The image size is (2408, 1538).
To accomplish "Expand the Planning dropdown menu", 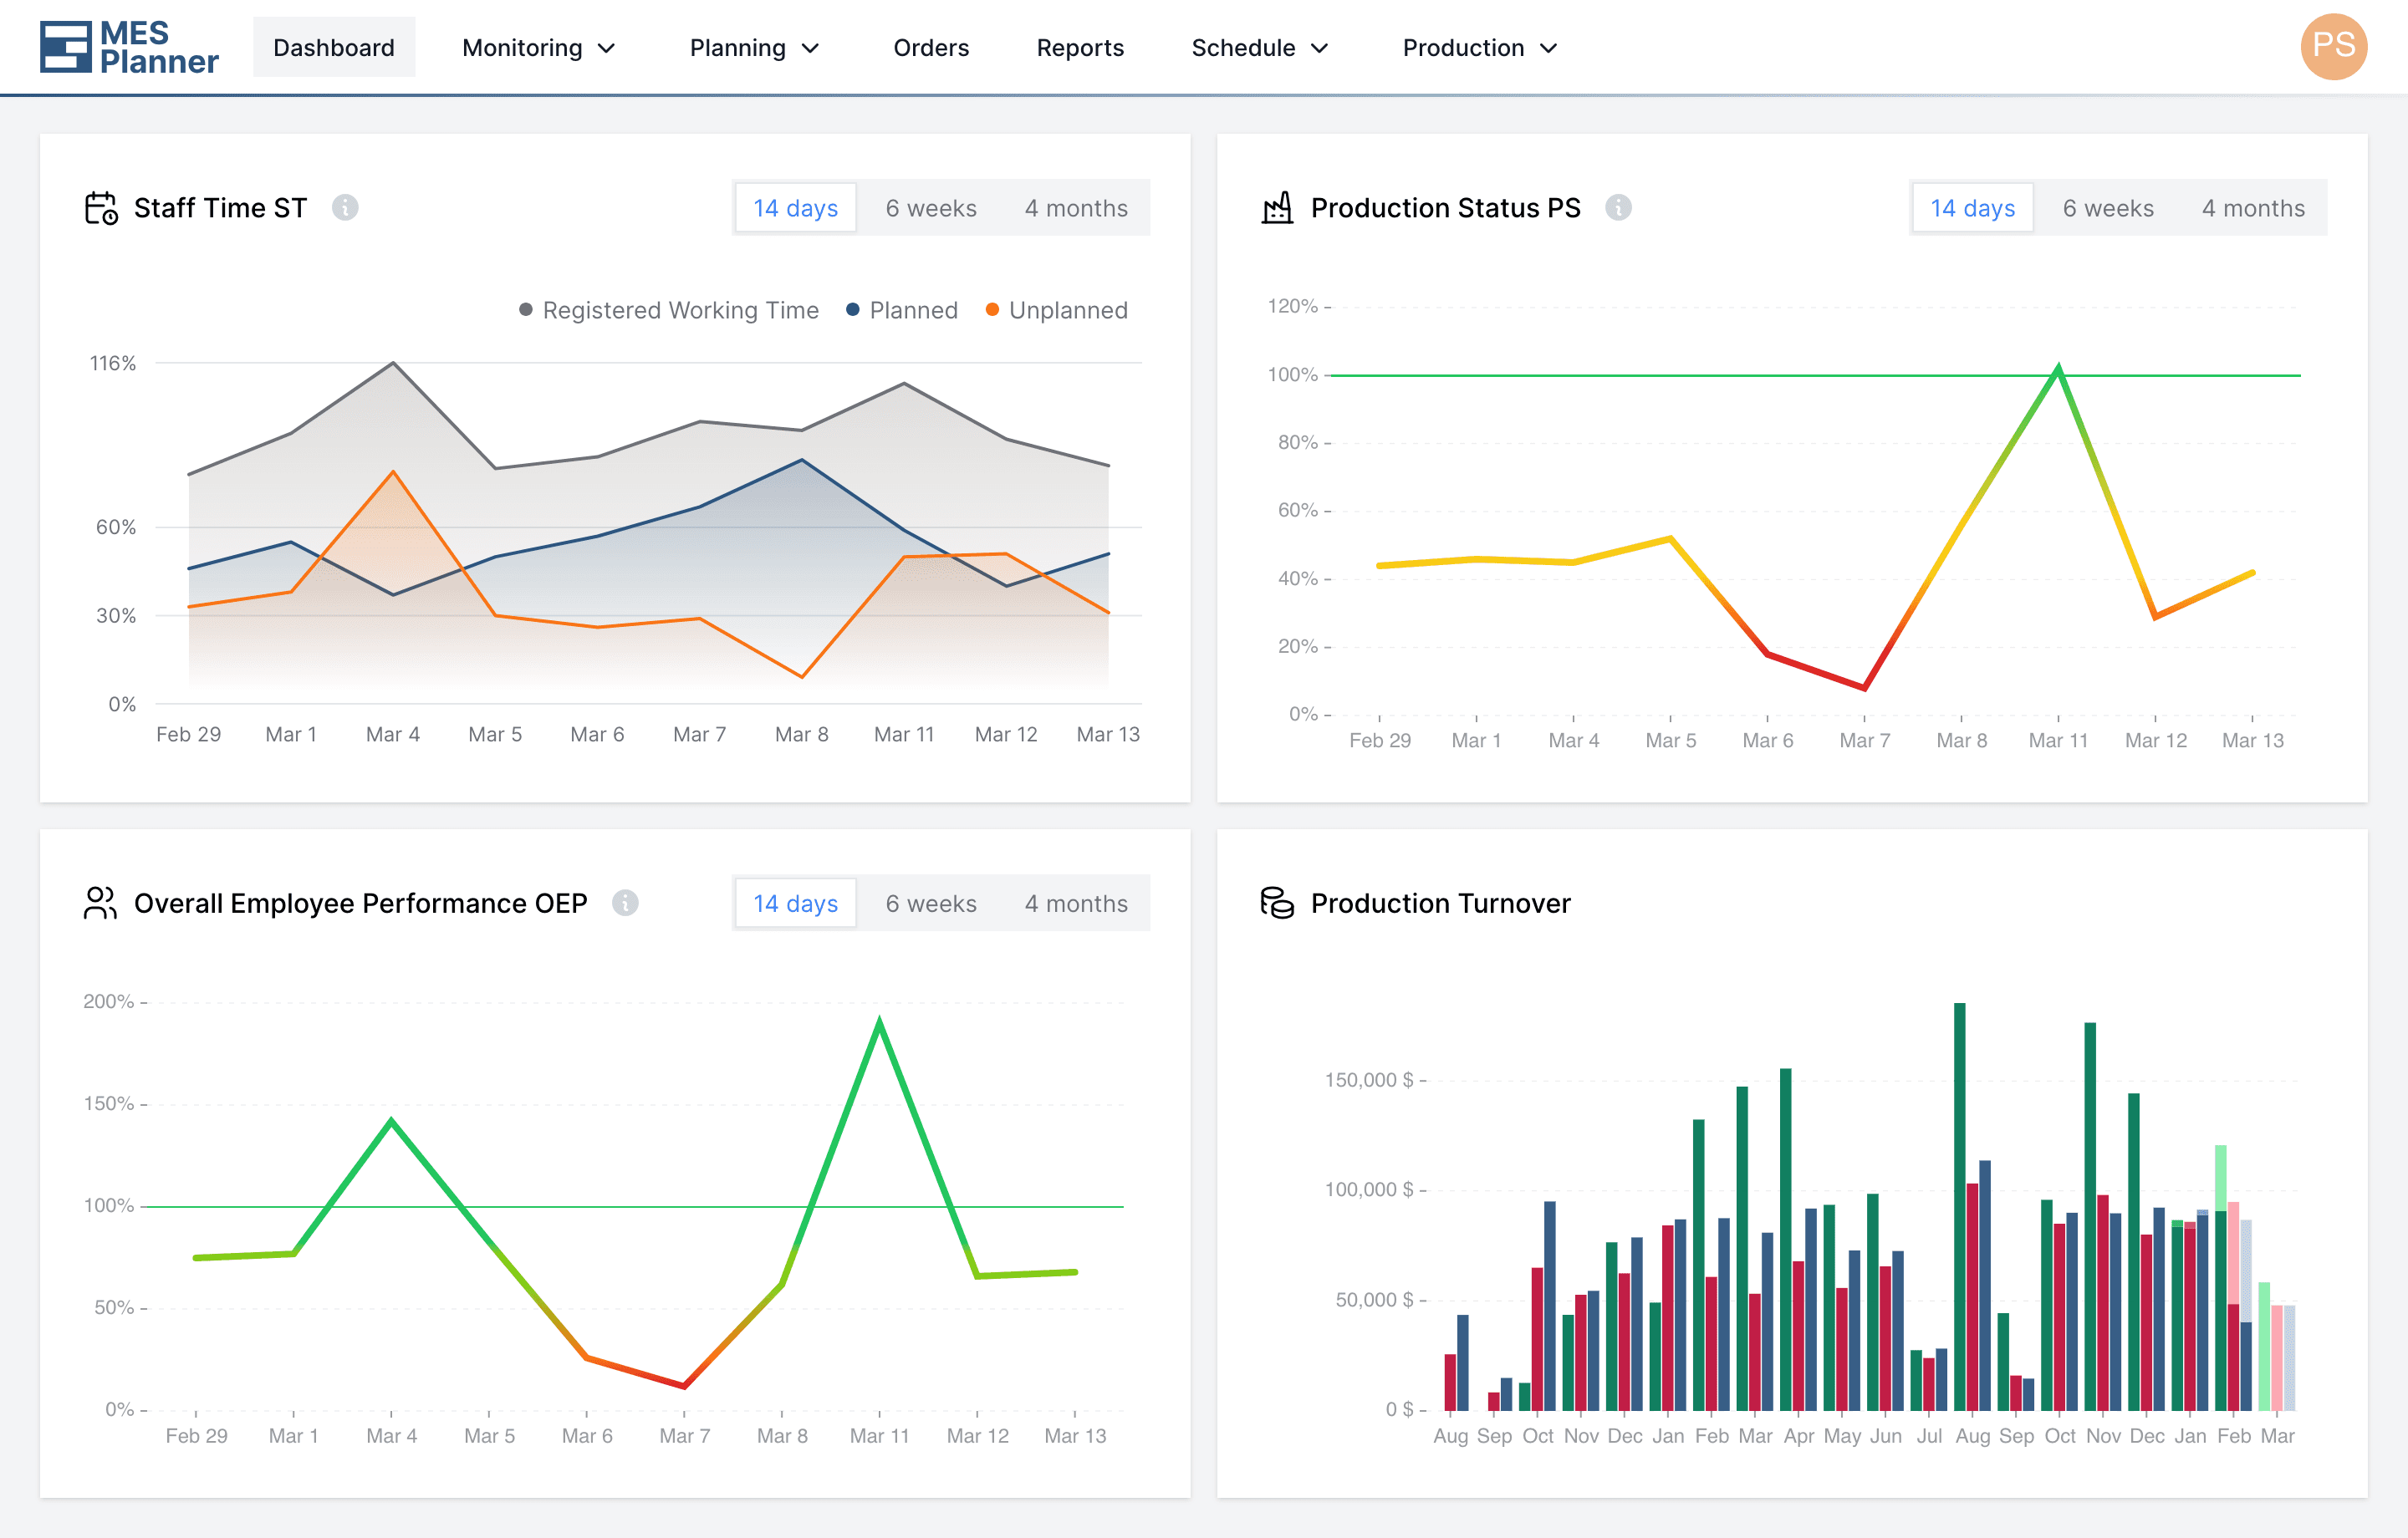I will pyautogui.click(x=755, y=48).
